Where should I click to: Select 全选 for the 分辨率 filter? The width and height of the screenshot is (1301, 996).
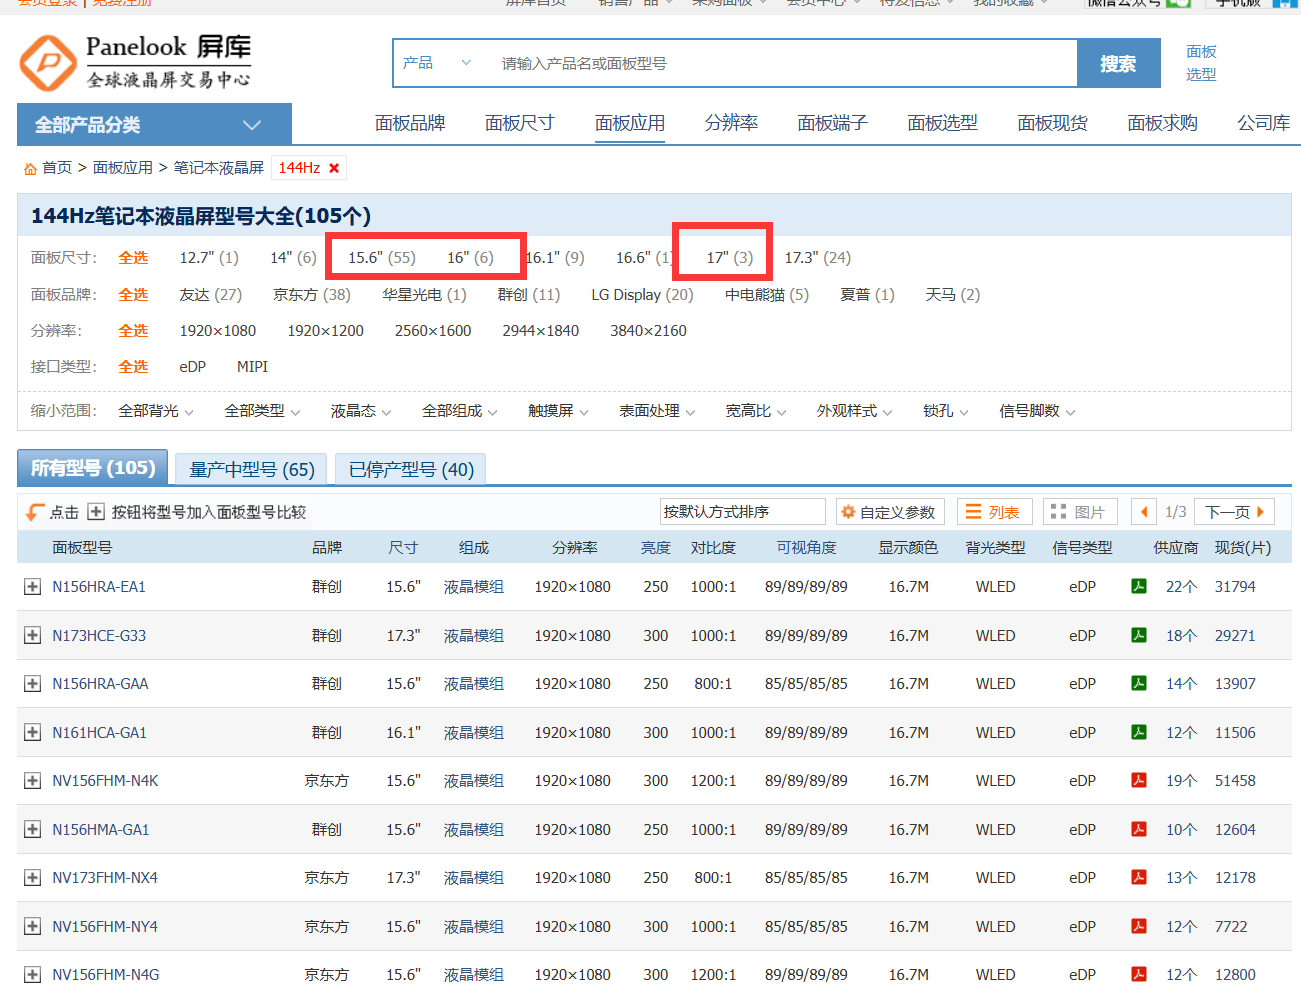tap(133, 331)
